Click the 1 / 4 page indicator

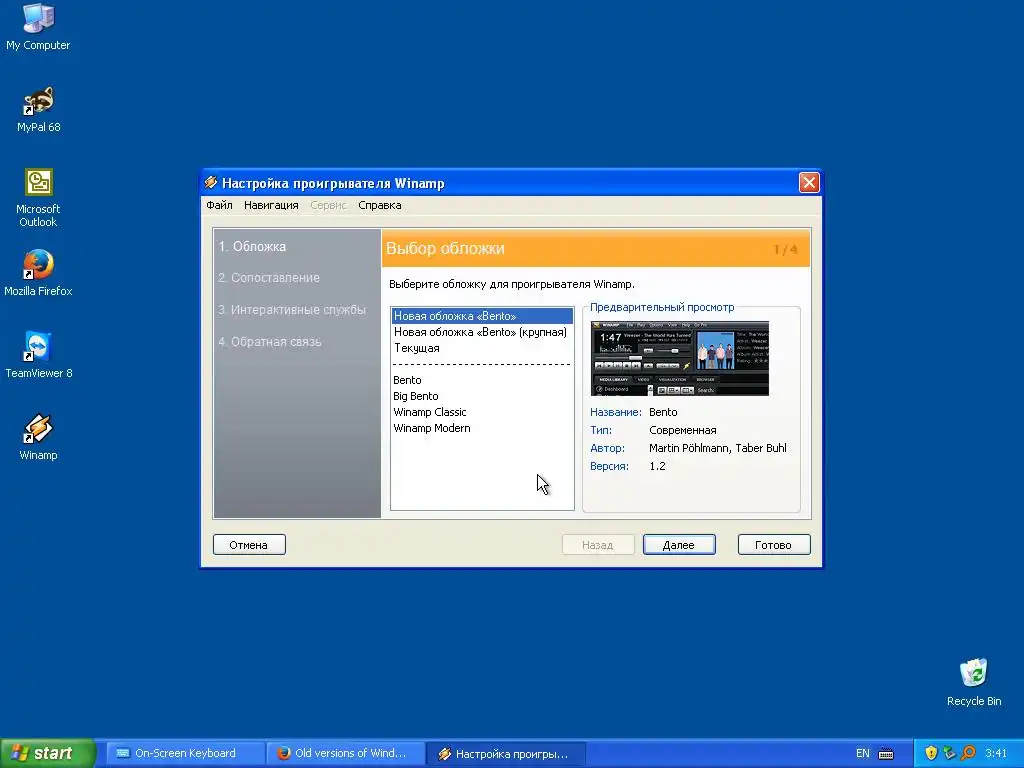[785, 249]
